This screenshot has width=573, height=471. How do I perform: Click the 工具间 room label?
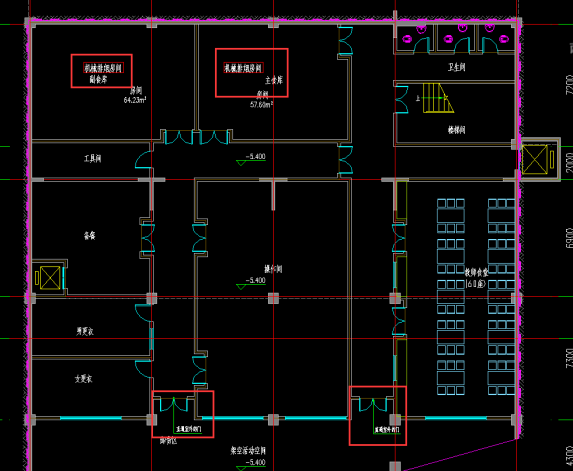(x=92, y=159)
